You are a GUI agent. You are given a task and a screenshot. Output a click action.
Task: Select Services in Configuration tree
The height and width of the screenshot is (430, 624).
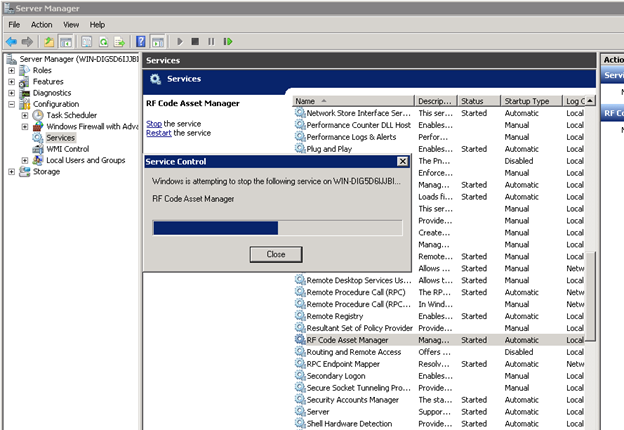click(60, 138)
